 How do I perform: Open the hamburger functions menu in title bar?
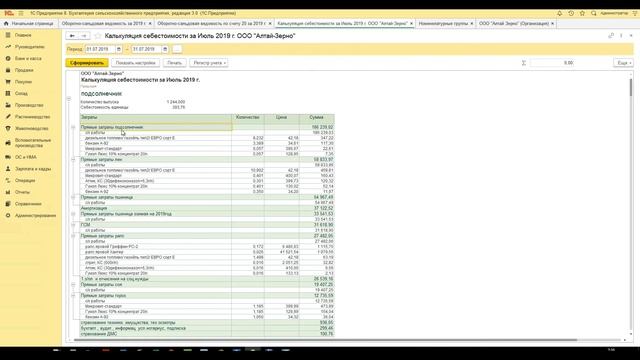pos(21,13)
